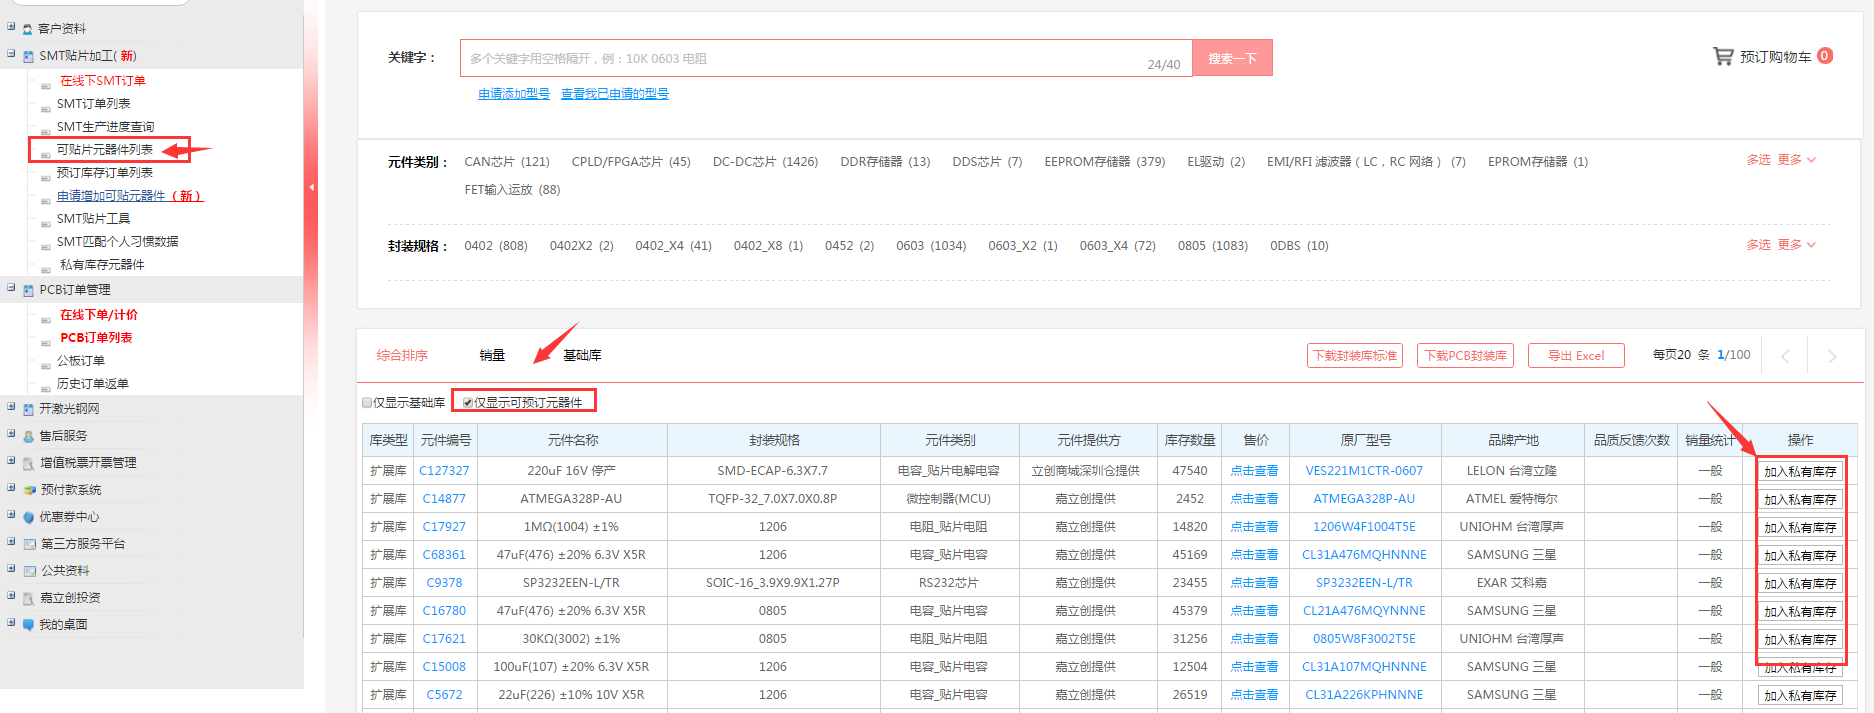This screenshot has height=713, width=1874.
Task: Click the 预付款系统 icon in sidebar
Action: click(x=29, y=490)
